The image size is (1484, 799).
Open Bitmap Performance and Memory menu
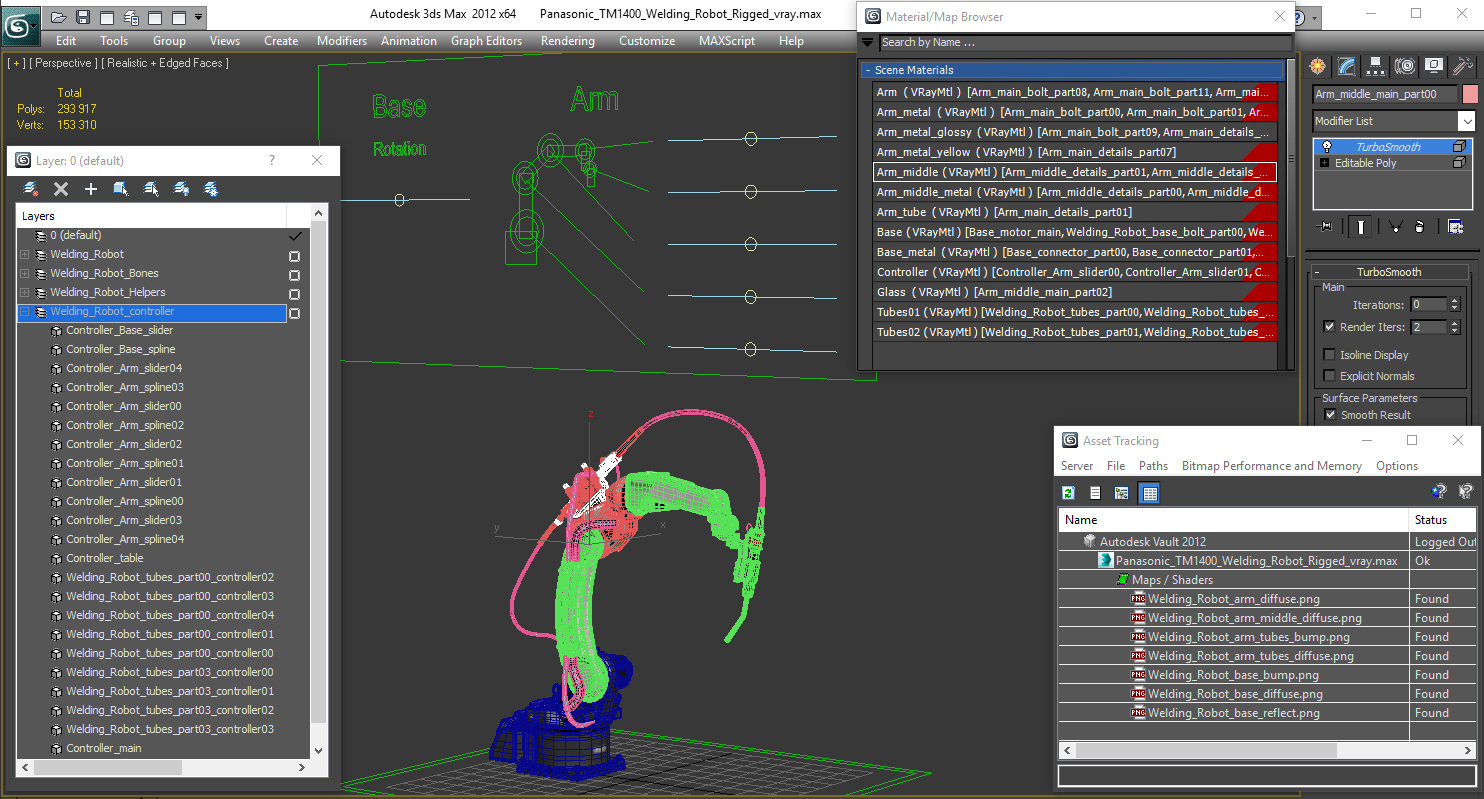(1272, 466)
